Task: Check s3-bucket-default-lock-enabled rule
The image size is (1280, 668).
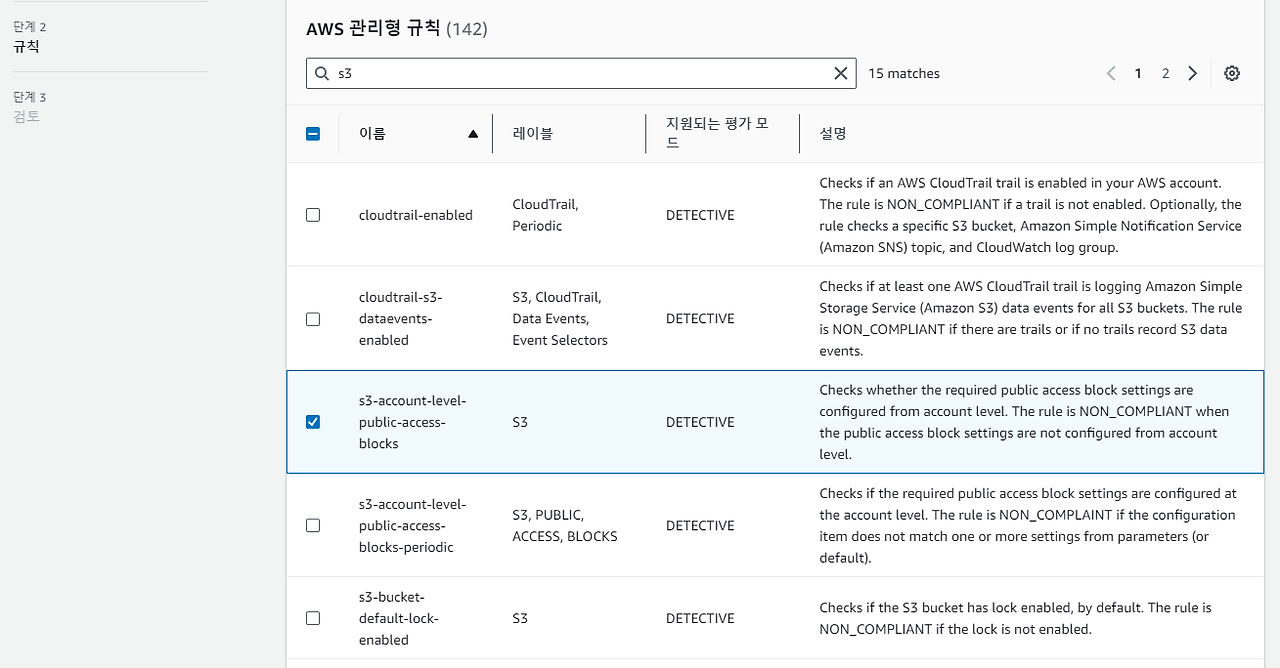Action: coord(313,618)
